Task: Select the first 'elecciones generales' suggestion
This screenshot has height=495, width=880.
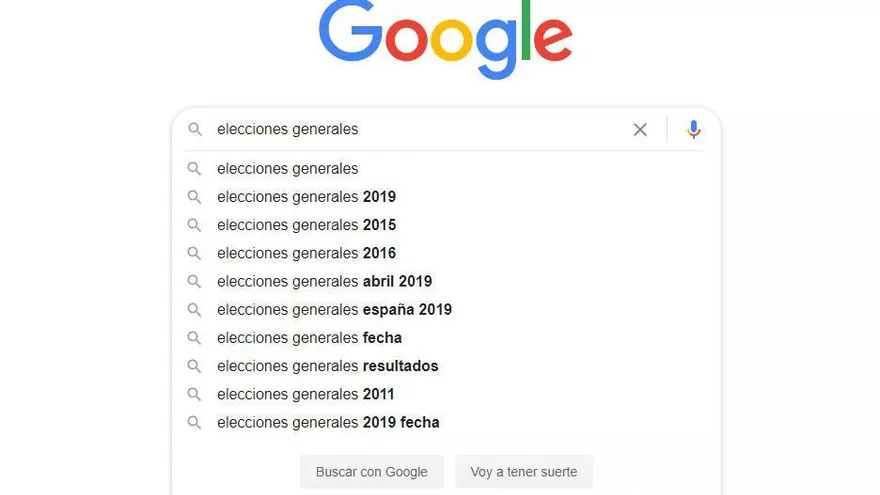Action: click(x=287, y=169)
